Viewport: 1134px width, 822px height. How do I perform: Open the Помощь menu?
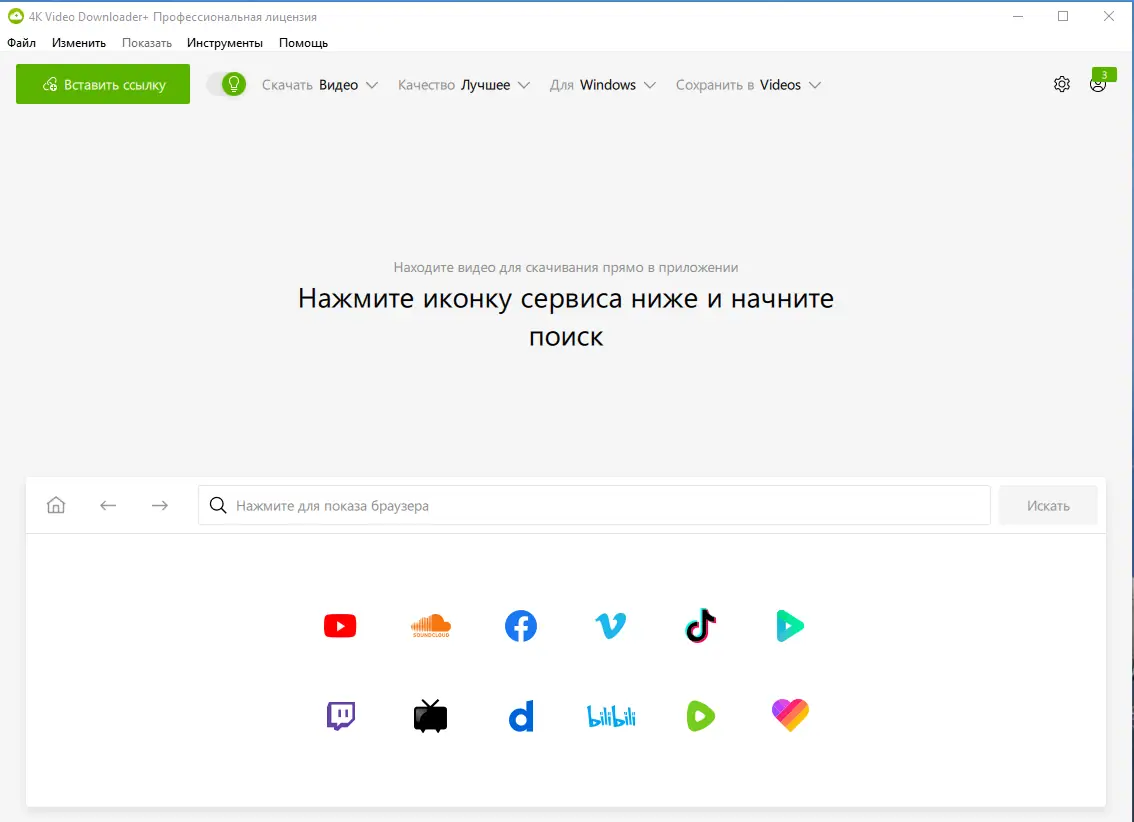pyautogui.click(x=303, y=43)
